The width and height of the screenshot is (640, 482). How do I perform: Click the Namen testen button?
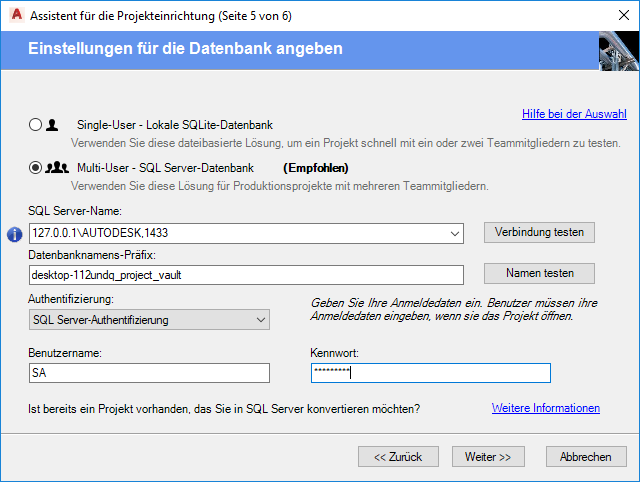[x=539, y=273]
